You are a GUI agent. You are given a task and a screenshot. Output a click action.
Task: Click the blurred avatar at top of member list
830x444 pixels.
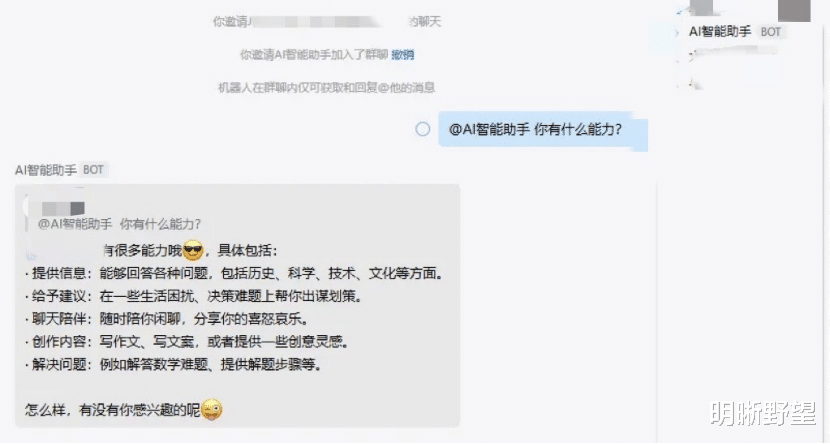click(702, 7)
